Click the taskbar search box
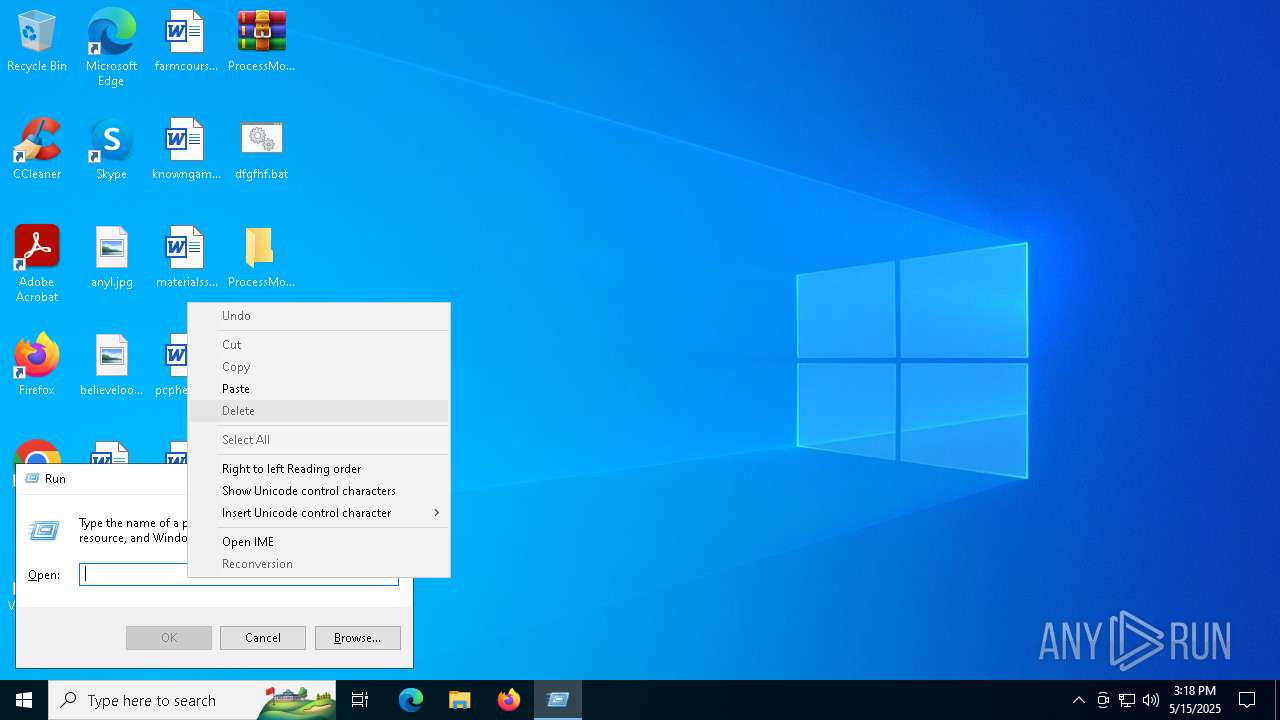The image size is (1280, 720). 192,700
